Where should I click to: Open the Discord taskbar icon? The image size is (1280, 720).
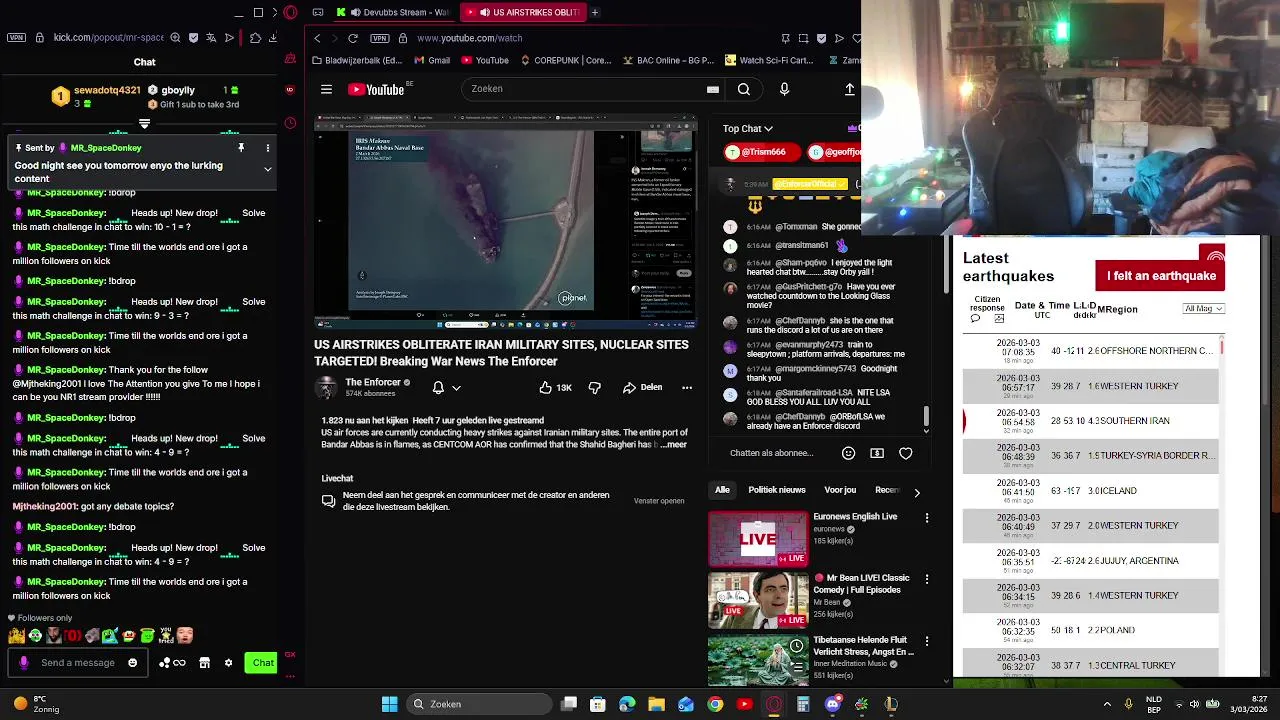832,704
